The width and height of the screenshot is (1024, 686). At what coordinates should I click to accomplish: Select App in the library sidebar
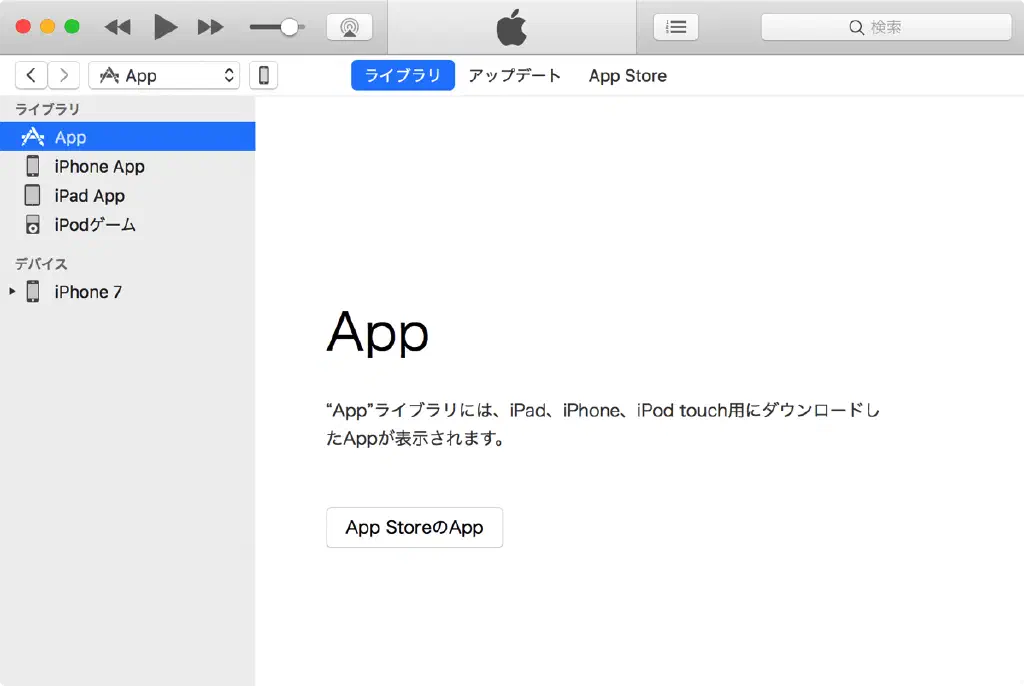pyautogui.click(x=70, y=137)
